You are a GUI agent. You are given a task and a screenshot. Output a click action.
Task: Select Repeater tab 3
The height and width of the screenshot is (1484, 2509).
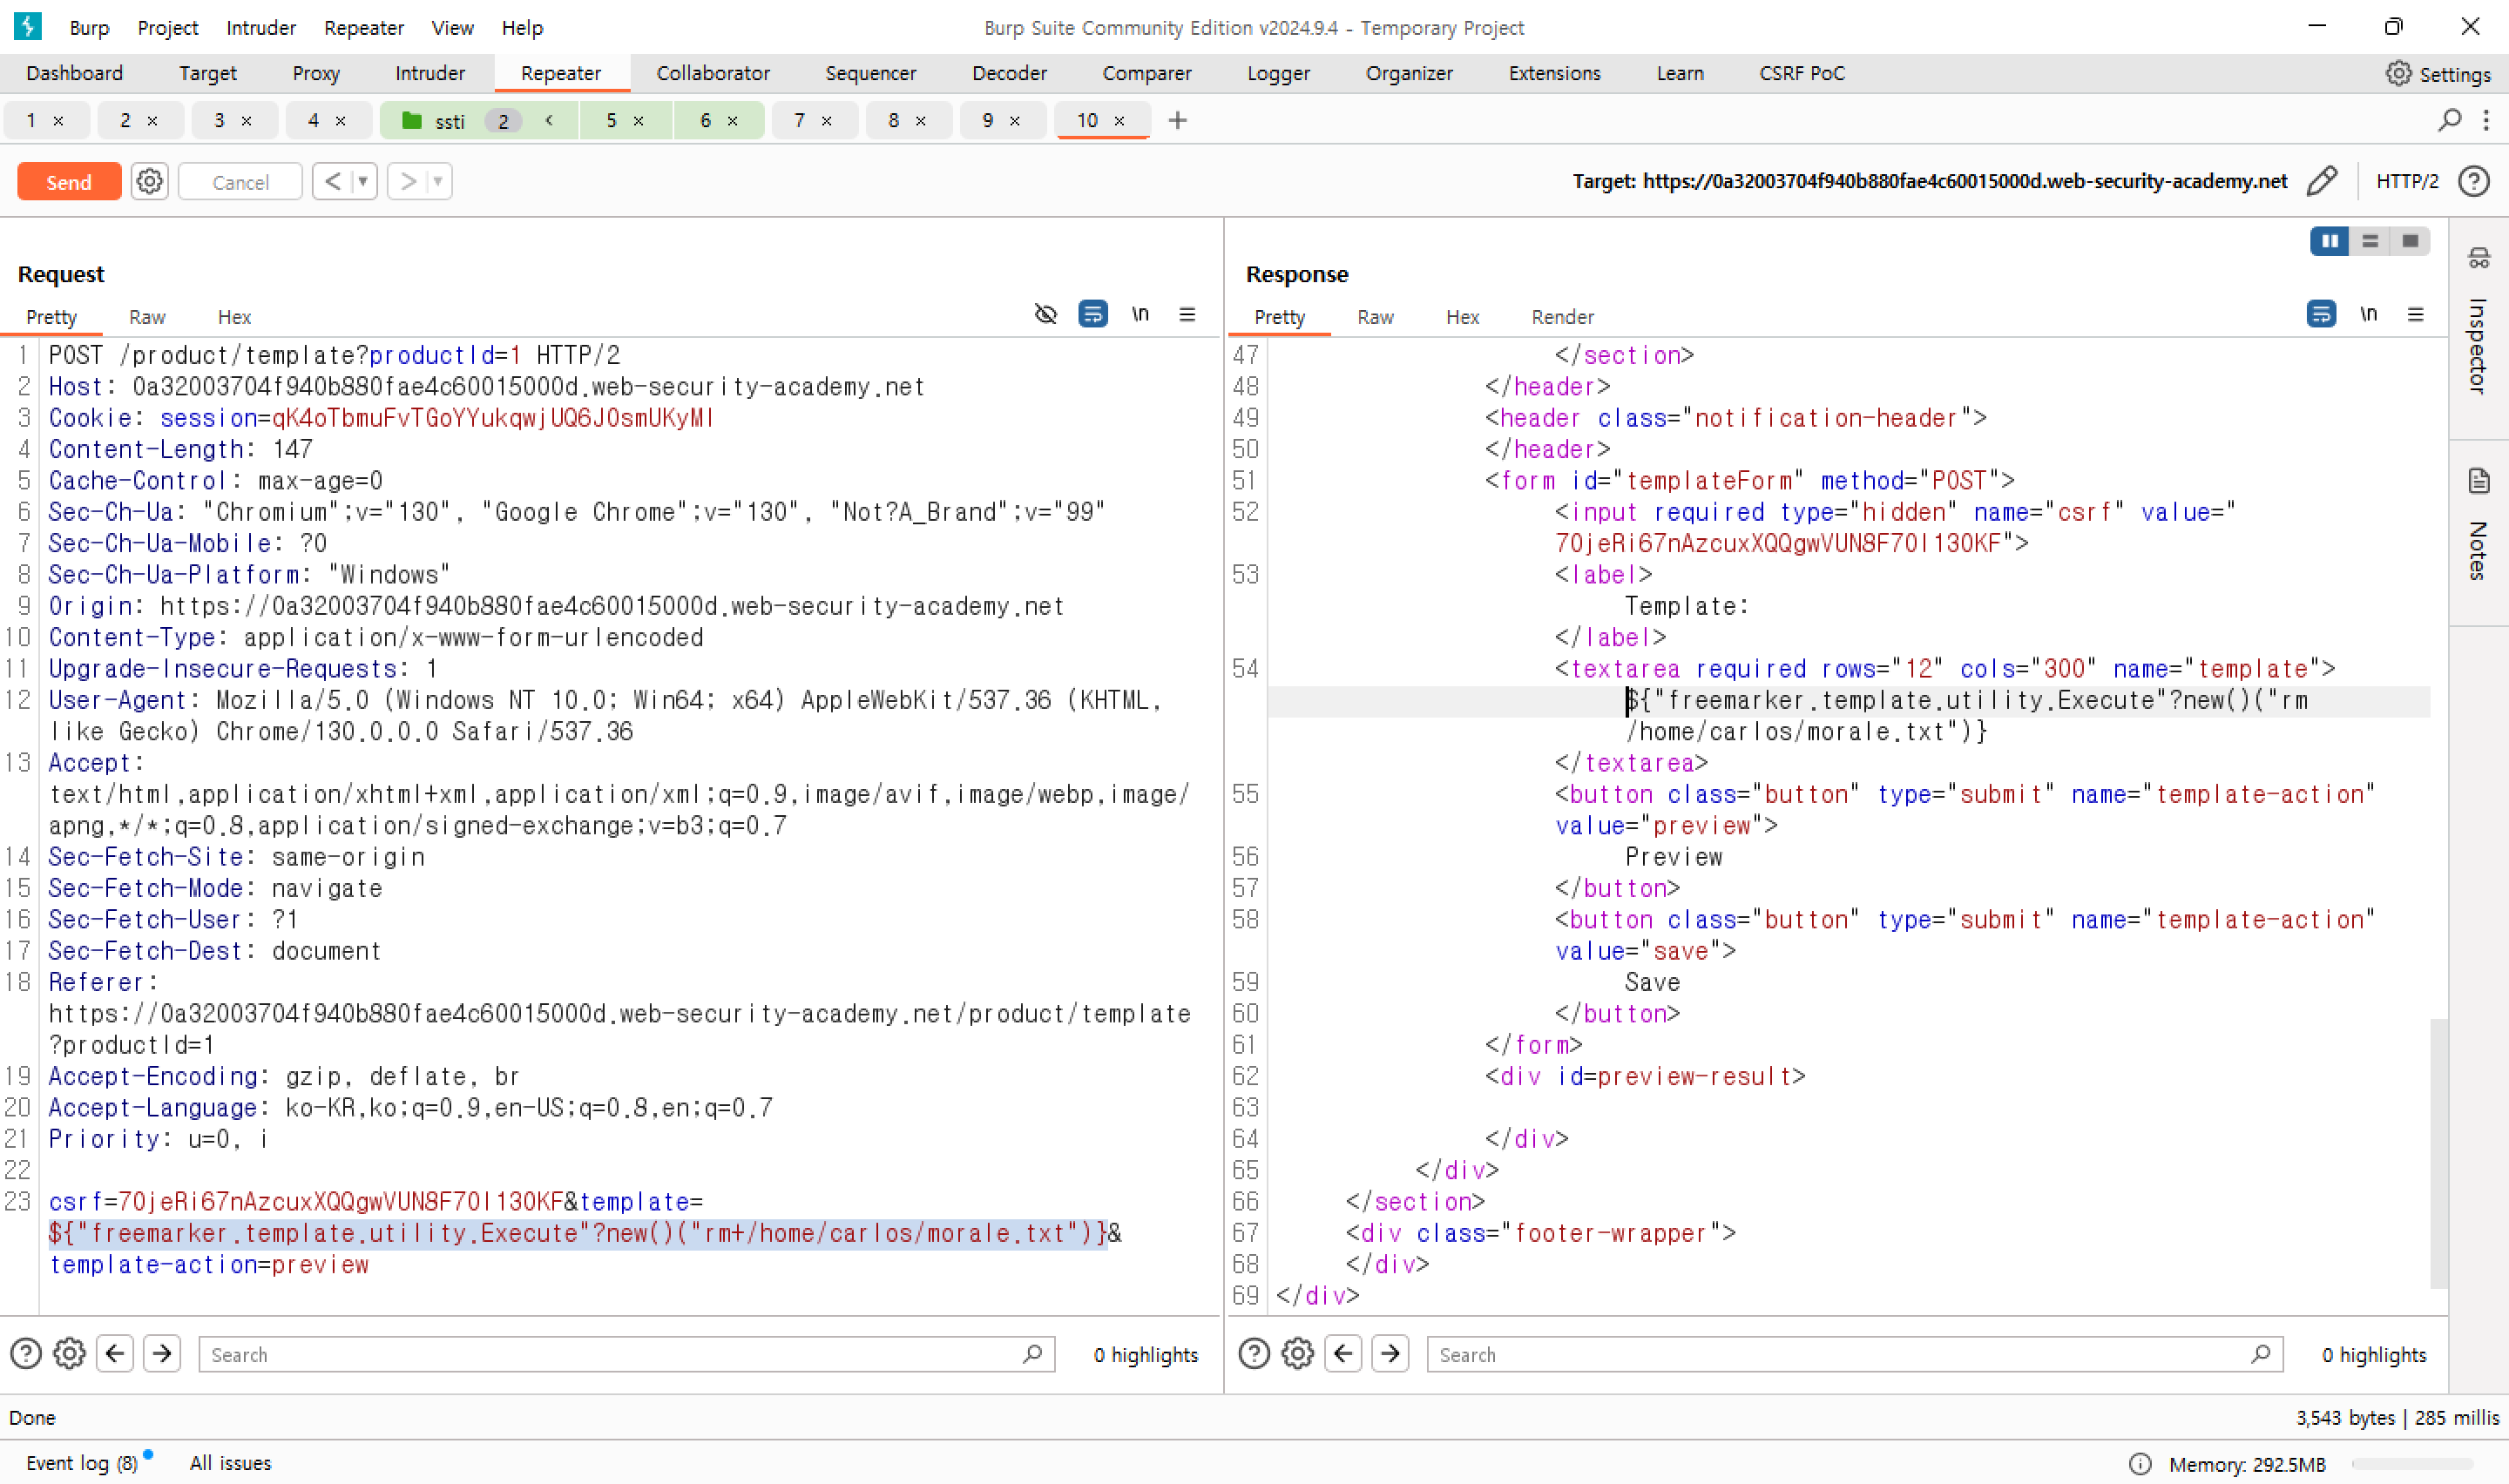pos(219,120)
